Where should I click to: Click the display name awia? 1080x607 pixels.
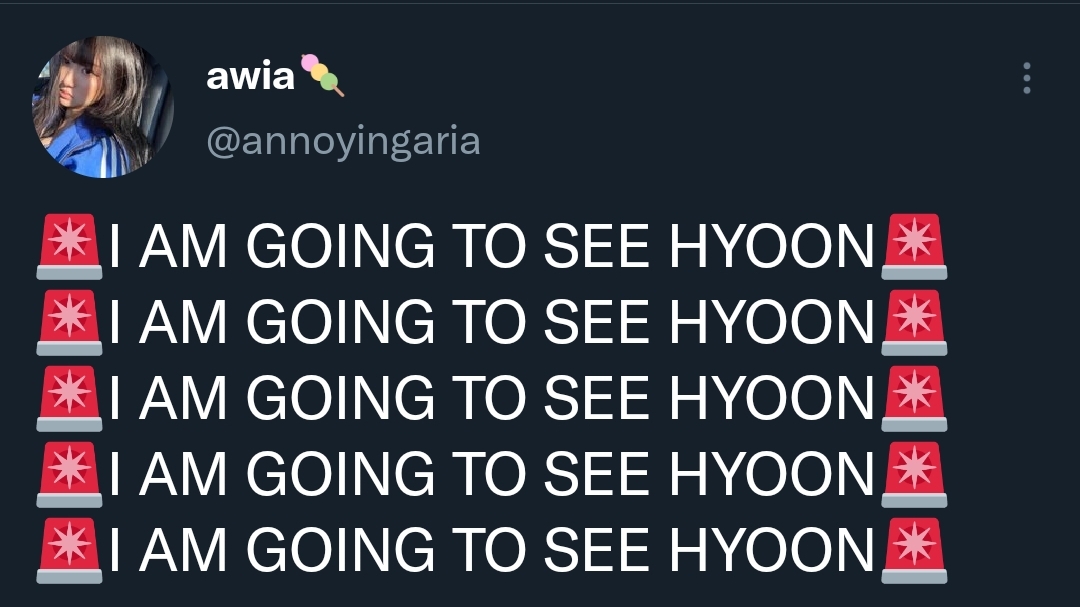pyautogui.click(x=250, y=76)
